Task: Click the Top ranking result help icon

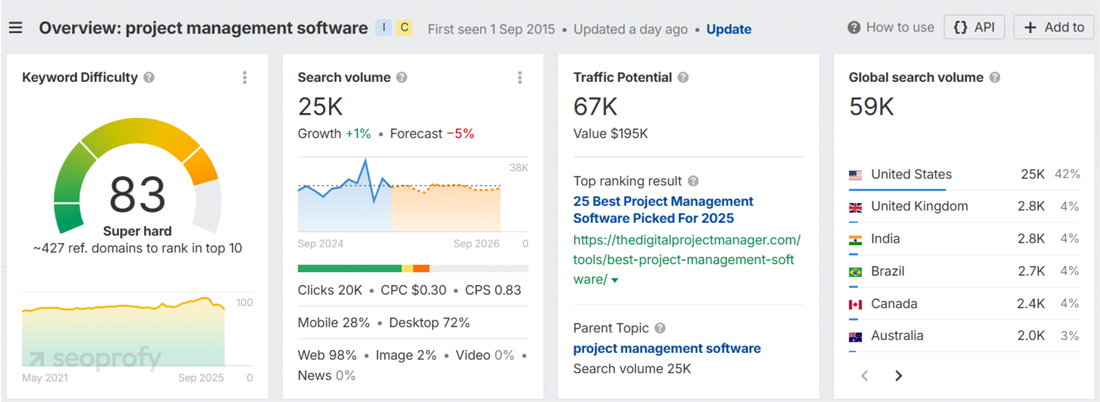Action: [x=693, y=182]
